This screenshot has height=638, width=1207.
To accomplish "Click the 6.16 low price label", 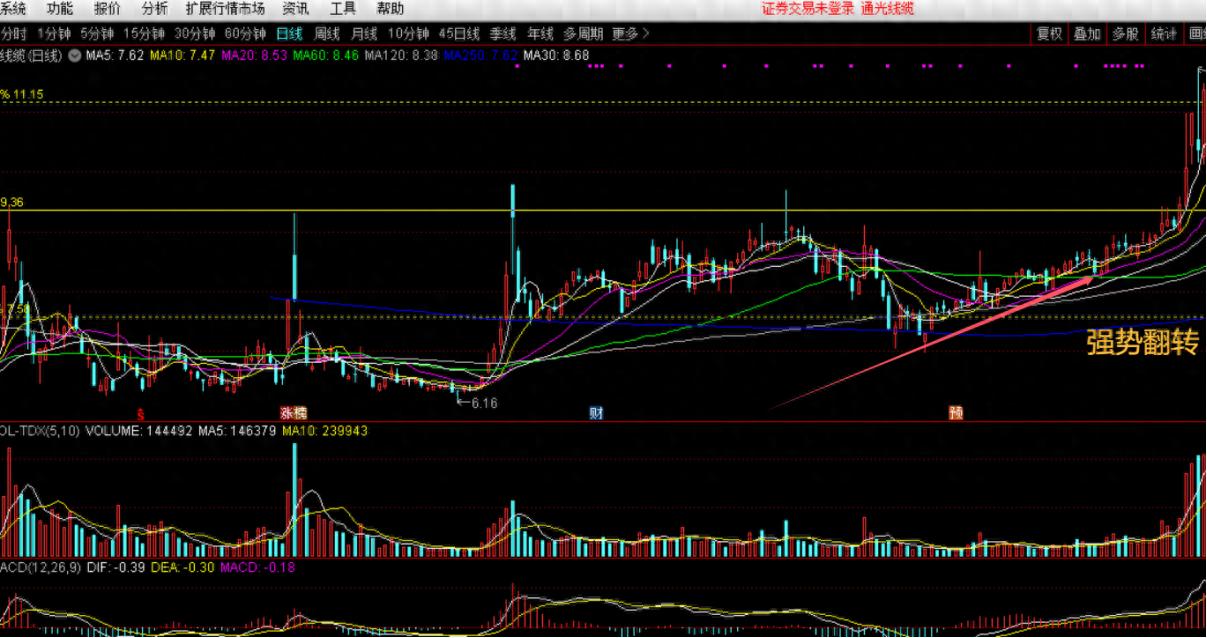I will click(x=482, y=403).
